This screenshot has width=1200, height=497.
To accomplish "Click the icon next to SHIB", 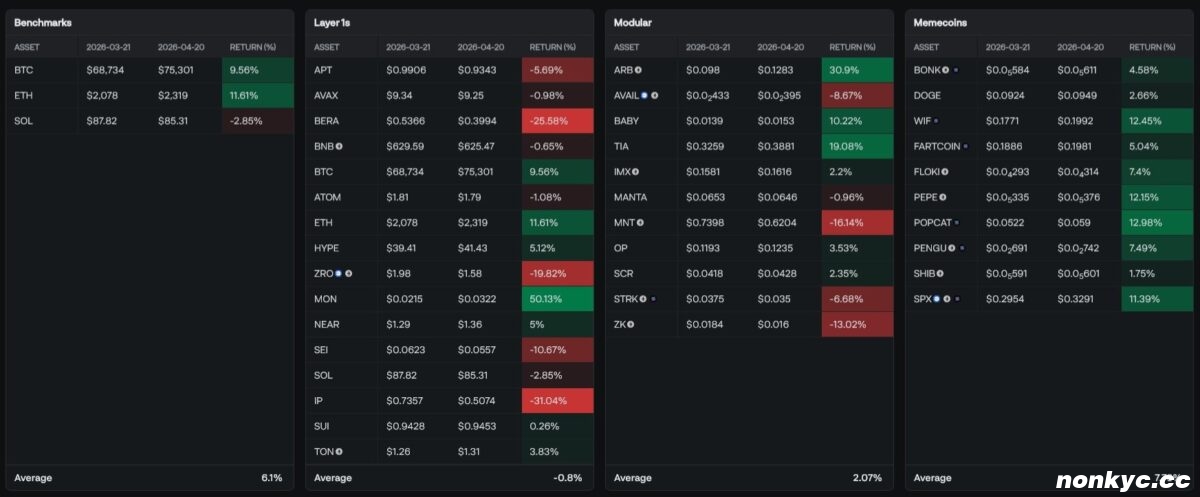I will coord(940,273).
